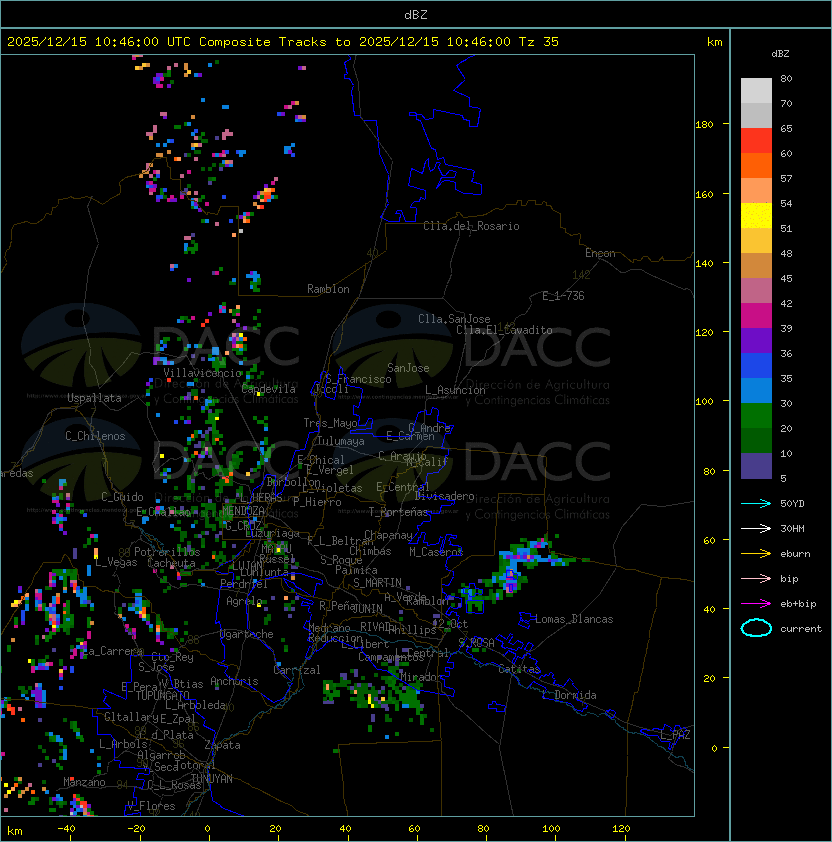Viewport: 832px width, 842px height.
Task: Click the Potrerillos place label
Action: [167, 552]
